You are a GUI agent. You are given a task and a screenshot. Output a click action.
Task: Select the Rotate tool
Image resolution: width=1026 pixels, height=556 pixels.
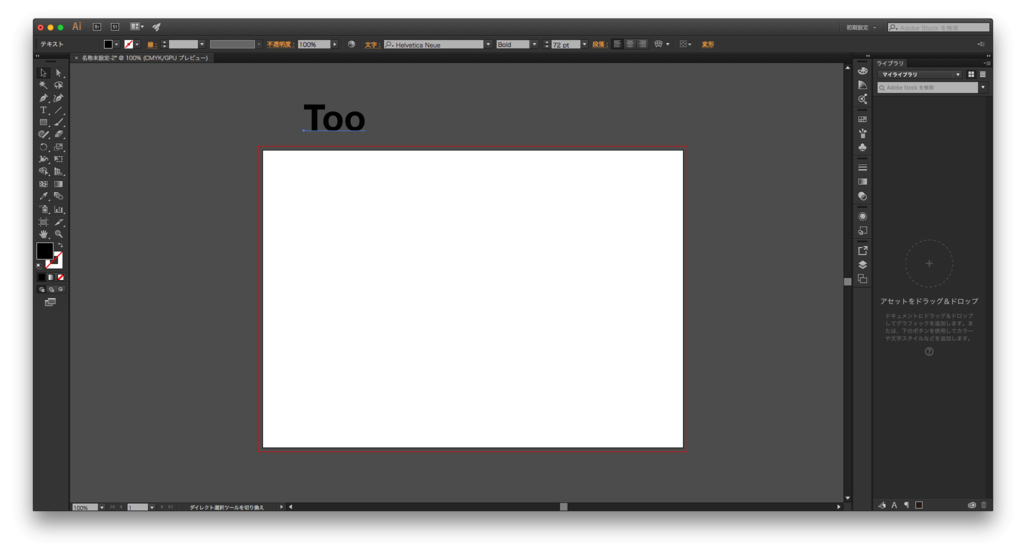[43, 147]
